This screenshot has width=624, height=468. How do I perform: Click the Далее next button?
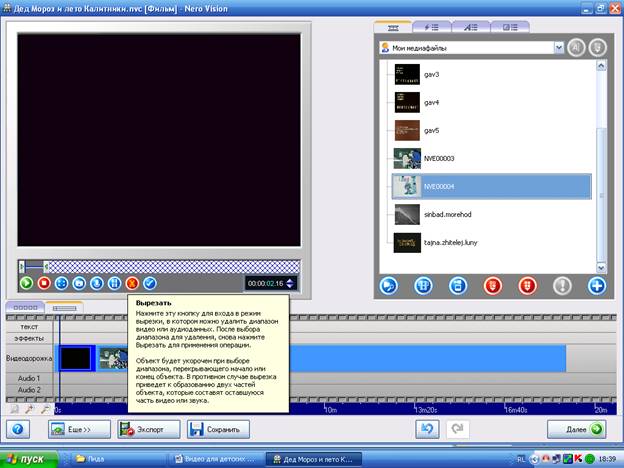(576, 429)
